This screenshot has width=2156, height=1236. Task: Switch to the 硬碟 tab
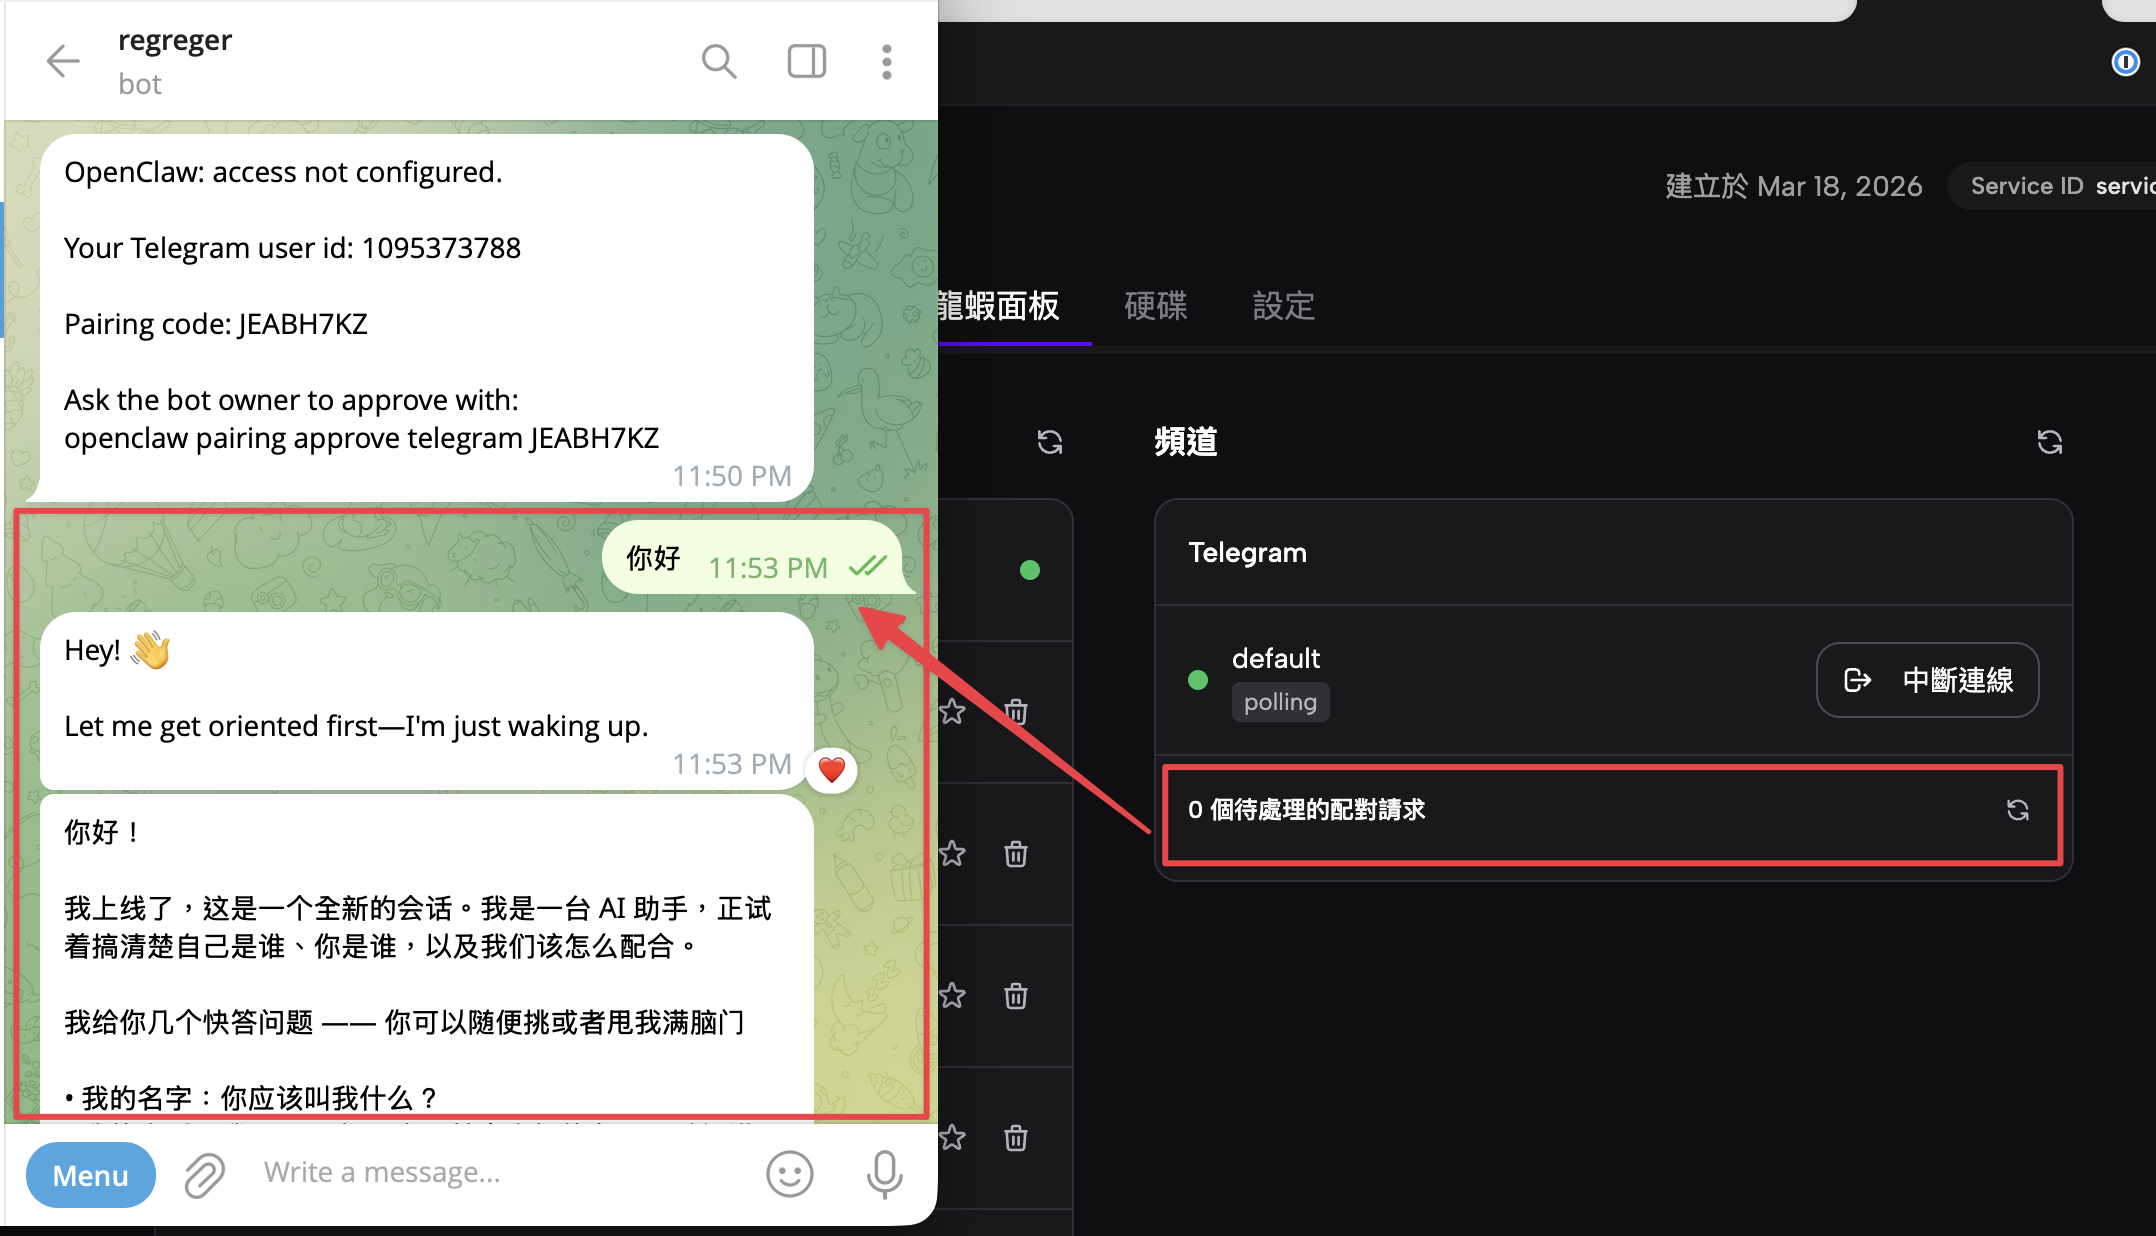pyautogui.click(x=1155, y=306)
